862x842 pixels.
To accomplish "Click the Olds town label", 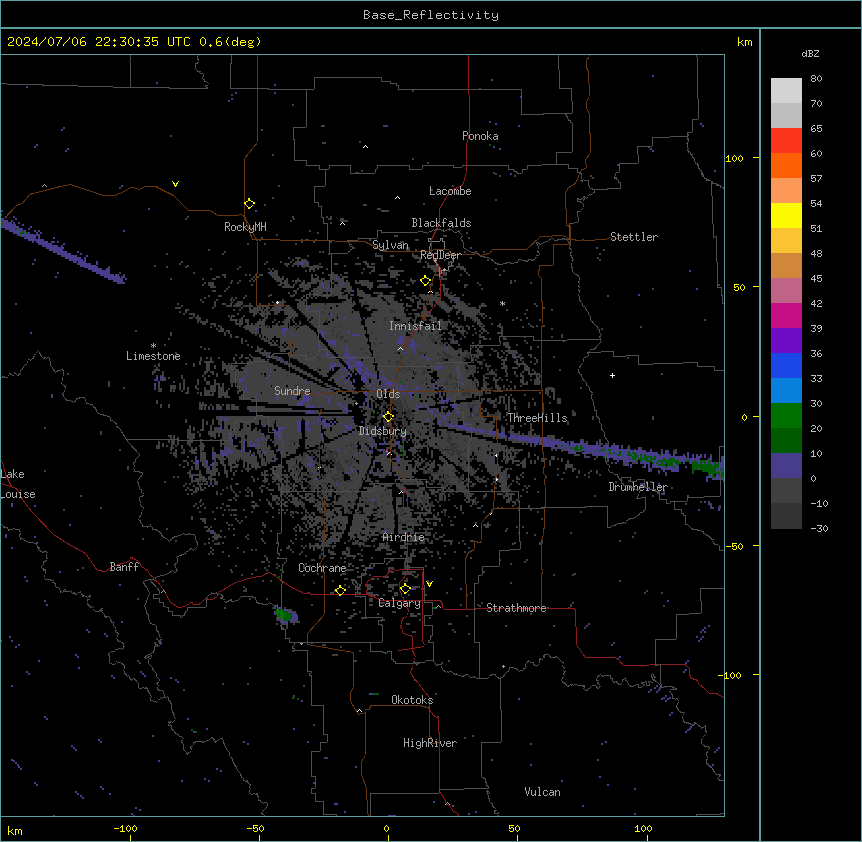I will tap(388, 394).
